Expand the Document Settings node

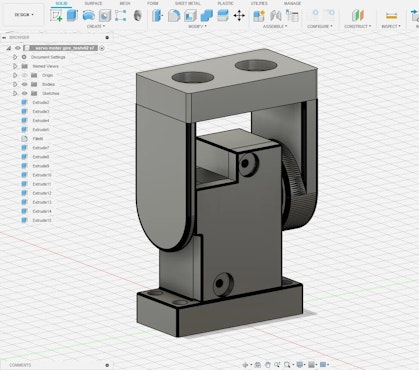click(x=15, y=57)
